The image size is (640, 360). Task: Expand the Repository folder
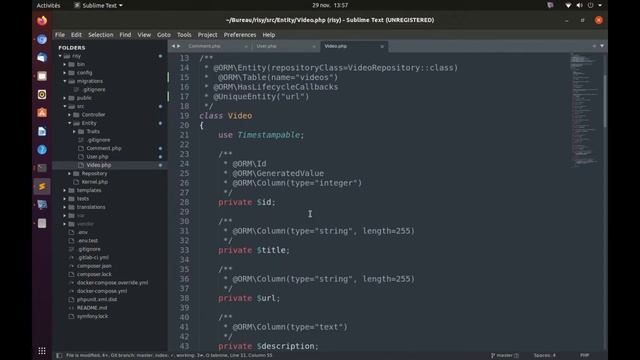(69, 173)
